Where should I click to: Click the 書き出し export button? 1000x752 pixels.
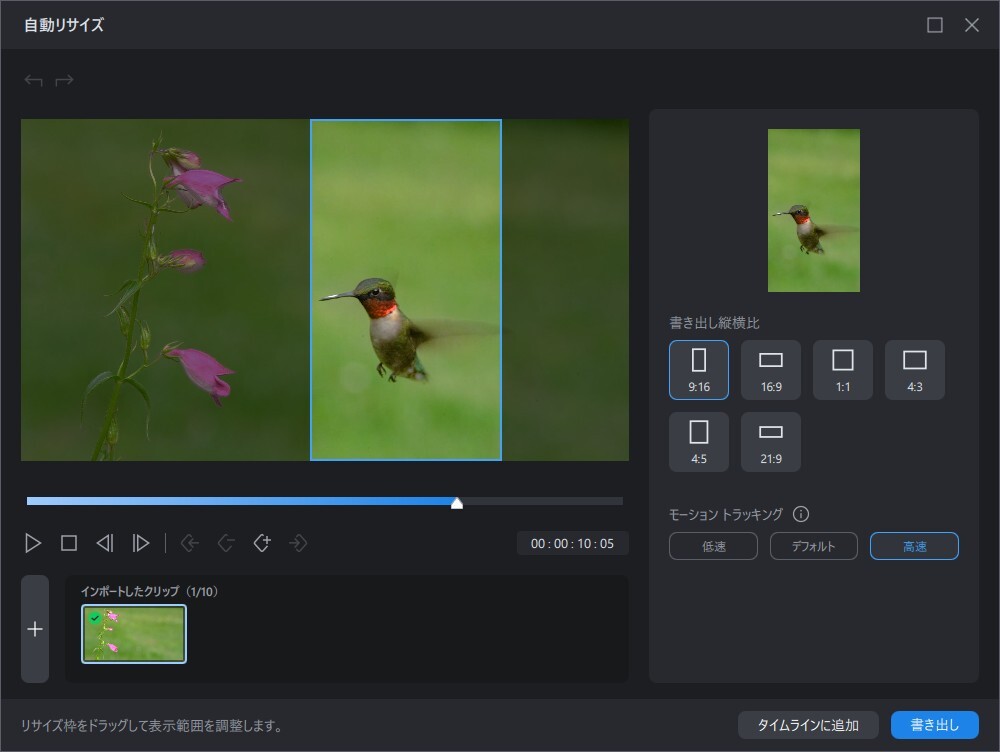tap(935, 725)
